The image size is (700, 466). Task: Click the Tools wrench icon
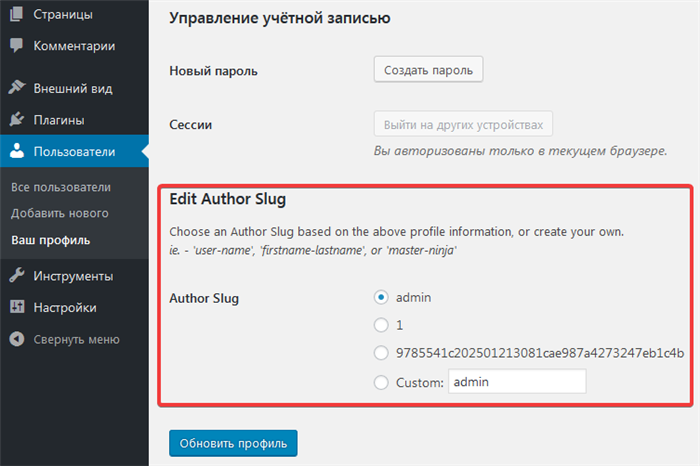[x=17, y=275]
